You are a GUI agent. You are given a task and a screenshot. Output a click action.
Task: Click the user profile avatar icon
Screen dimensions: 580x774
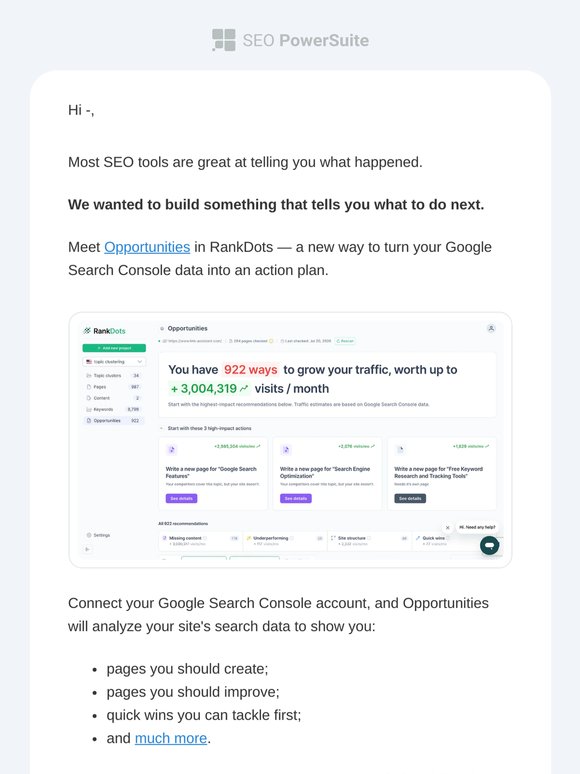click(491, 328)
